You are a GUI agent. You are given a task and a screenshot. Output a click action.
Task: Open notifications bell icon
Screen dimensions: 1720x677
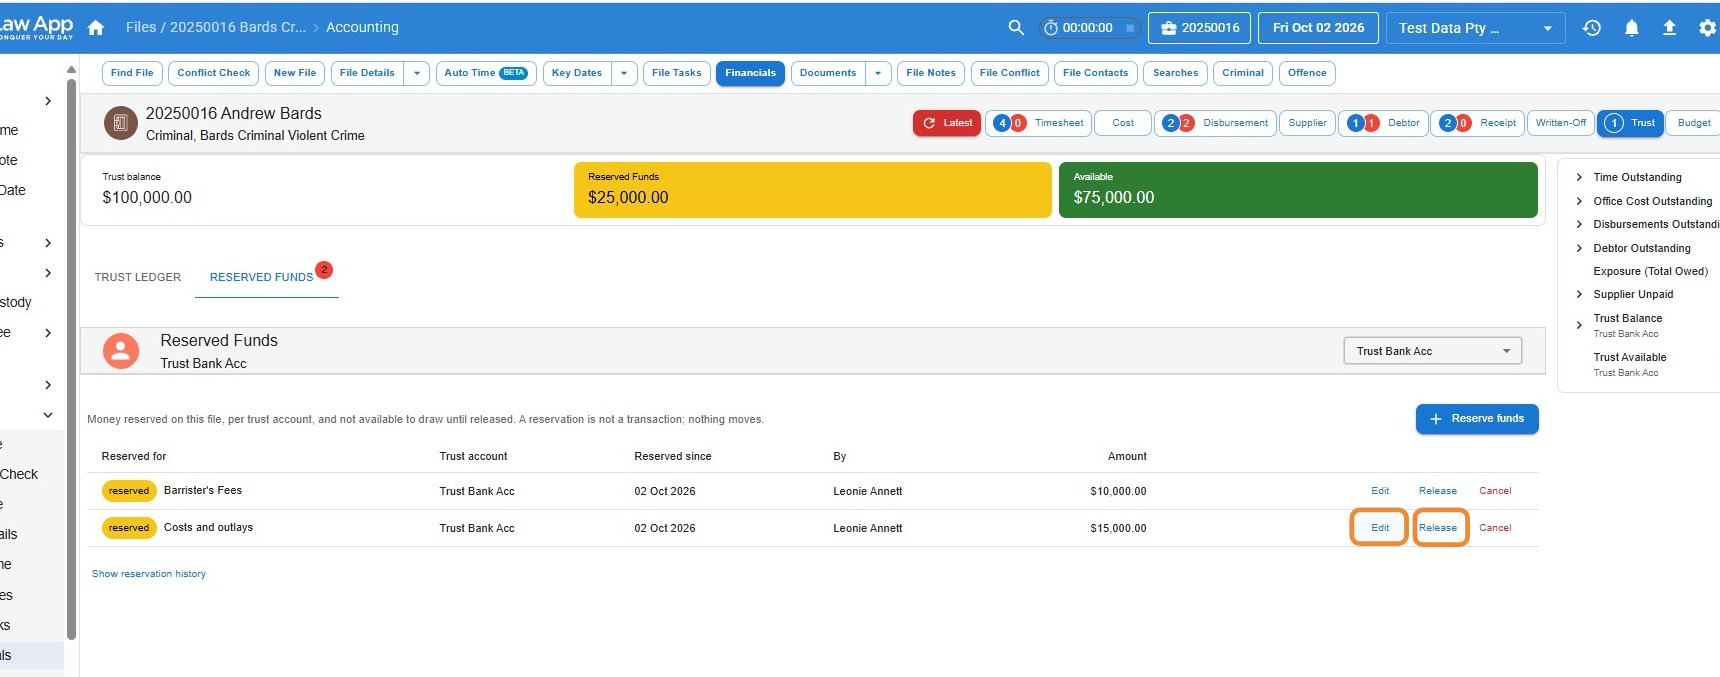(x=1631, y=28)
